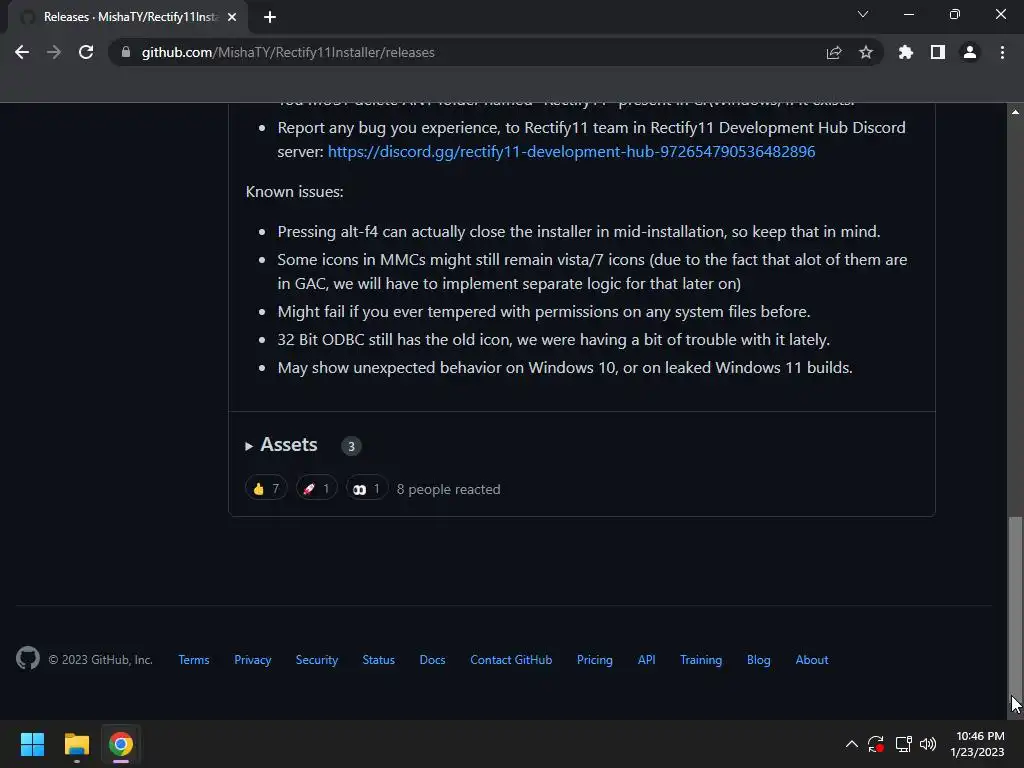Click the '32 Bit ODBC still has' line
This screenshot has height=768, width=1024.
tap(554, 340)
